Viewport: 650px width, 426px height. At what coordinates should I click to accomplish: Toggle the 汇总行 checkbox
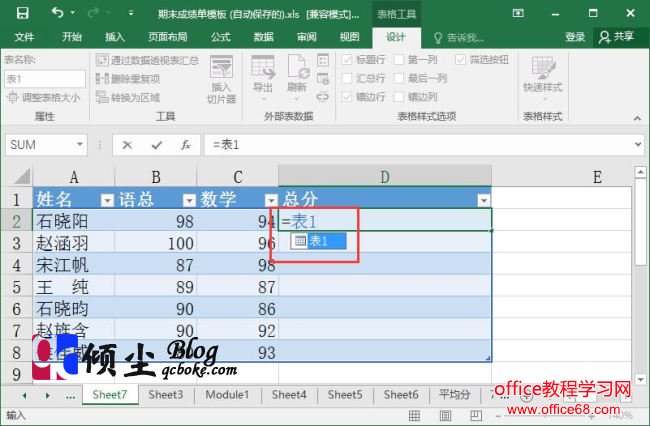point(347,78)
